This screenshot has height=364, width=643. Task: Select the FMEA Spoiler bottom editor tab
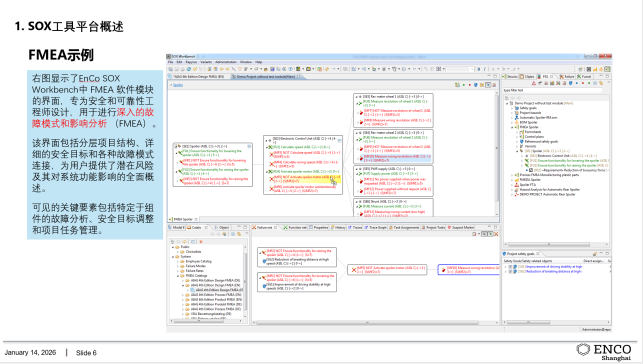pos(182,219)
